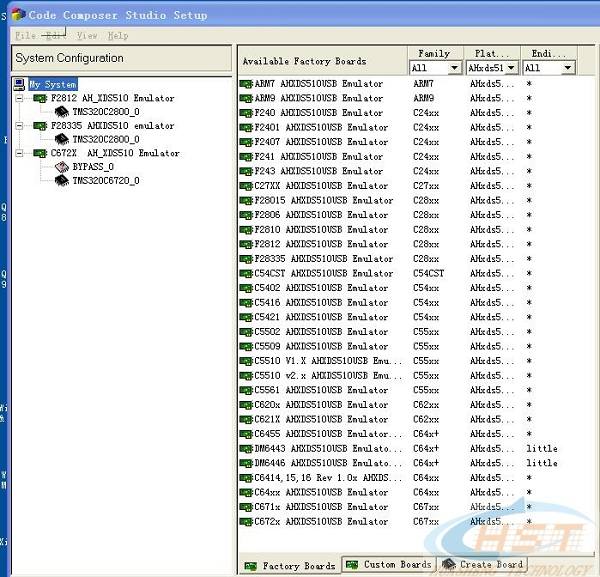The height and width of the screenshot is (577, 600).
Task: Click the TMS320C2800_0 chip icon under F28335
Action: pyautogui.click(x=62, y=139)
